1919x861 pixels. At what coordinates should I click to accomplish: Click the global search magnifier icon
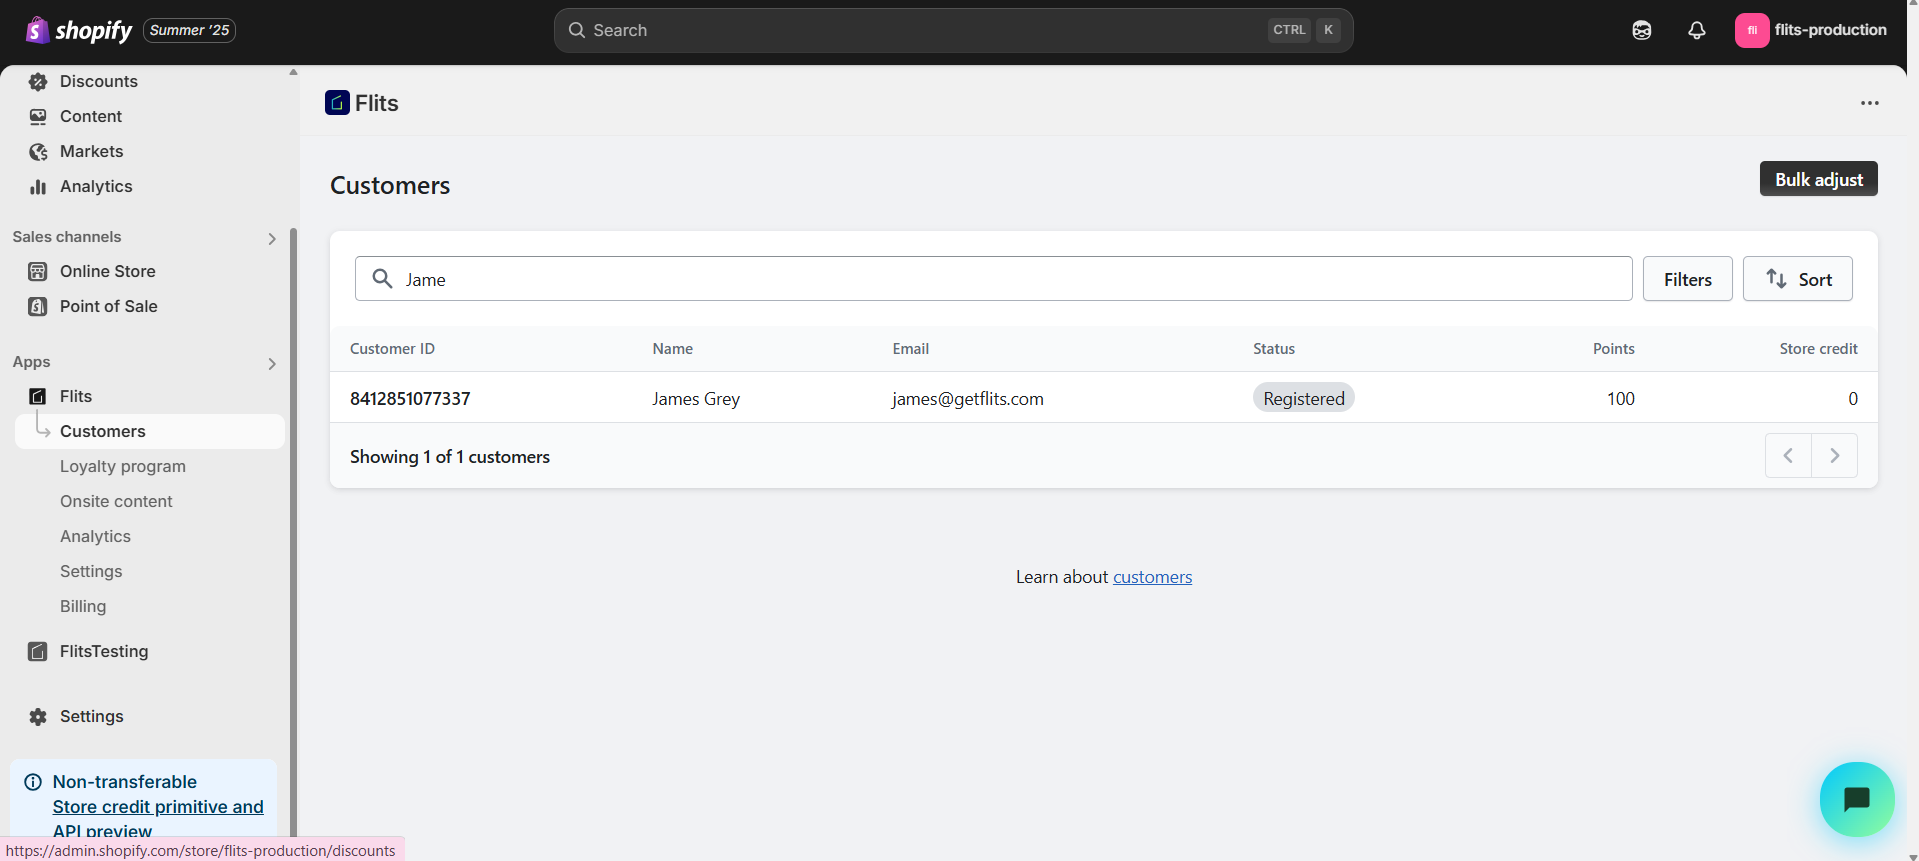[x=577, y=30]
